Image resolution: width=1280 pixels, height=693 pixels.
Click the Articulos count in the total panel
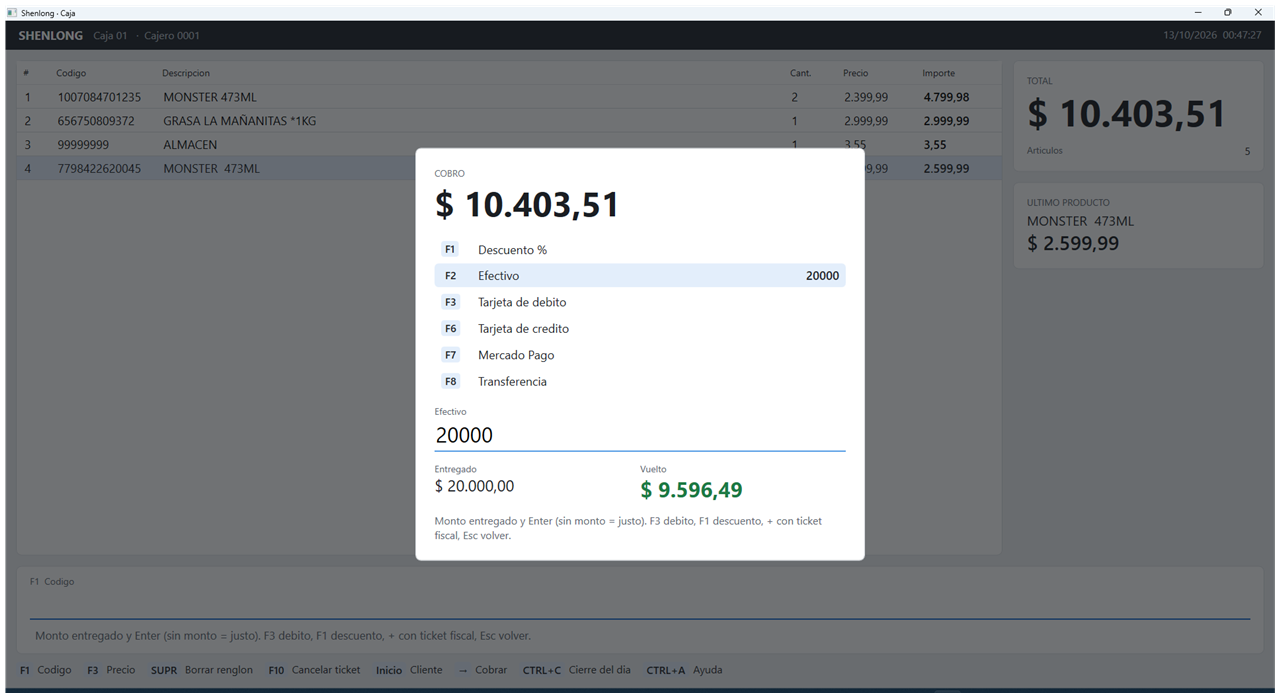[1247, 151]
